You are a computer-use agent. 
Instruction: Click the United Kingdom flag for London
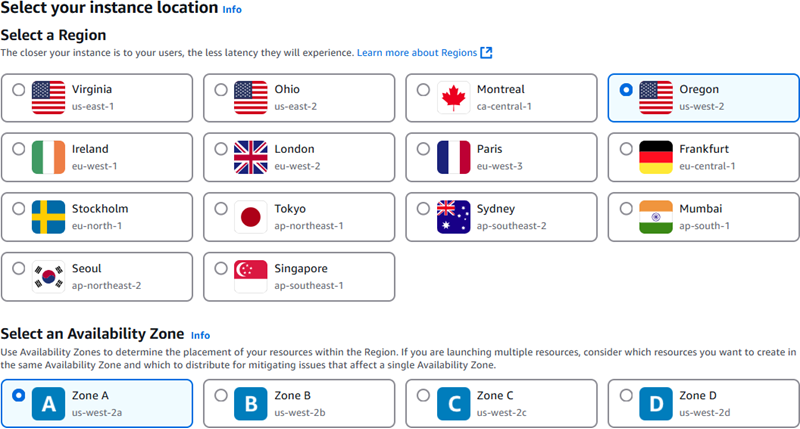pos(250,157)
